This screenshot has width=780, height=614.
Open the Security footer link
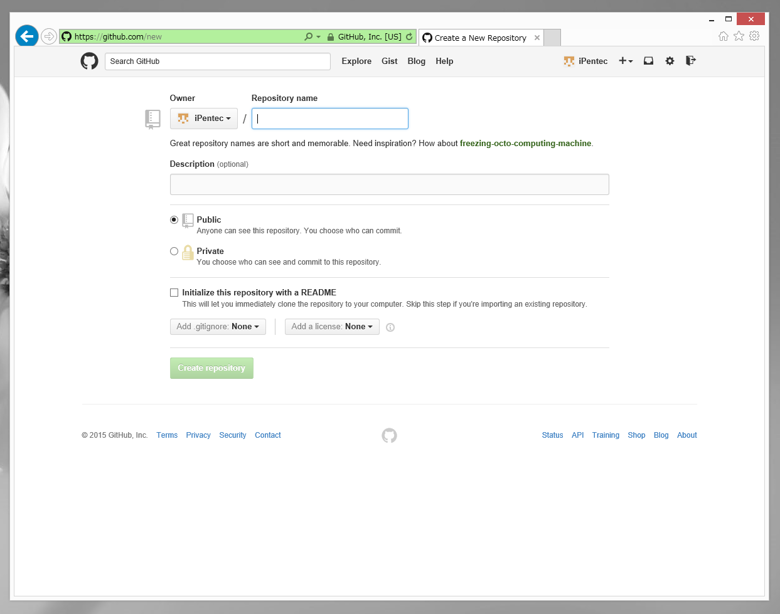click(x=233, y=435)
